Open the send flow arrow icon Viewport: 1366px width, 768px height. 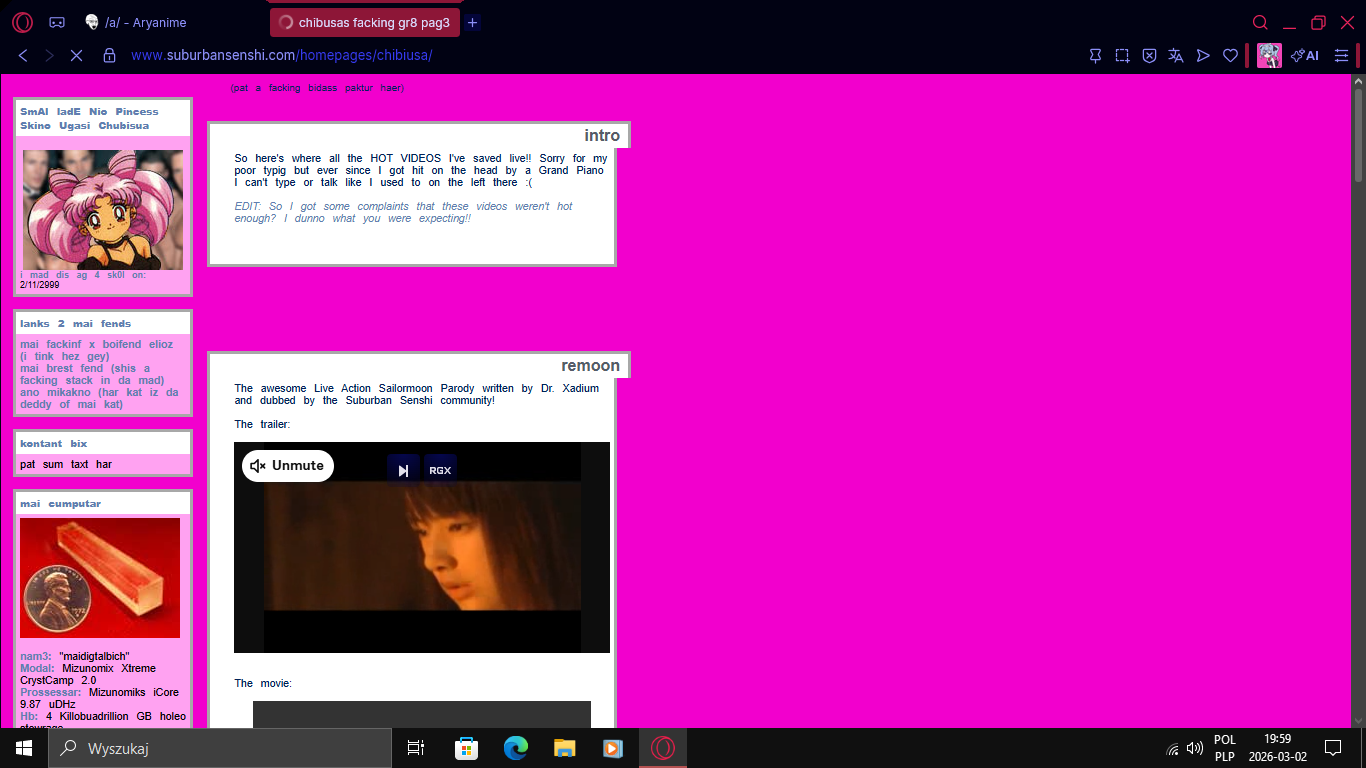(1203, 56)
